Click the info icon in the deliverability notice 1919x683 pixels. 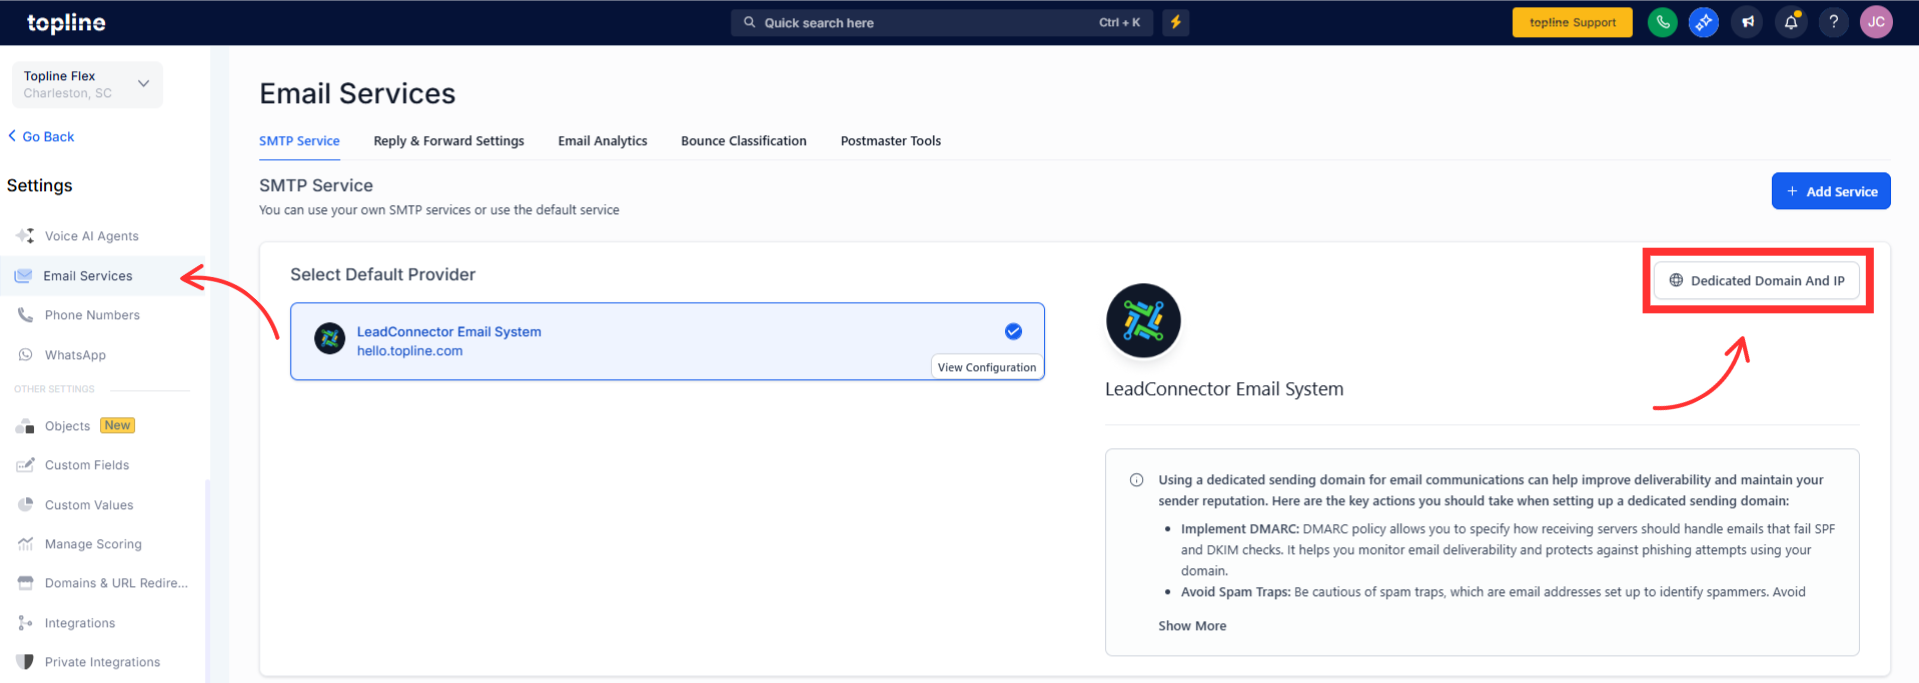pyautogui.click(x=1136, y=480)
